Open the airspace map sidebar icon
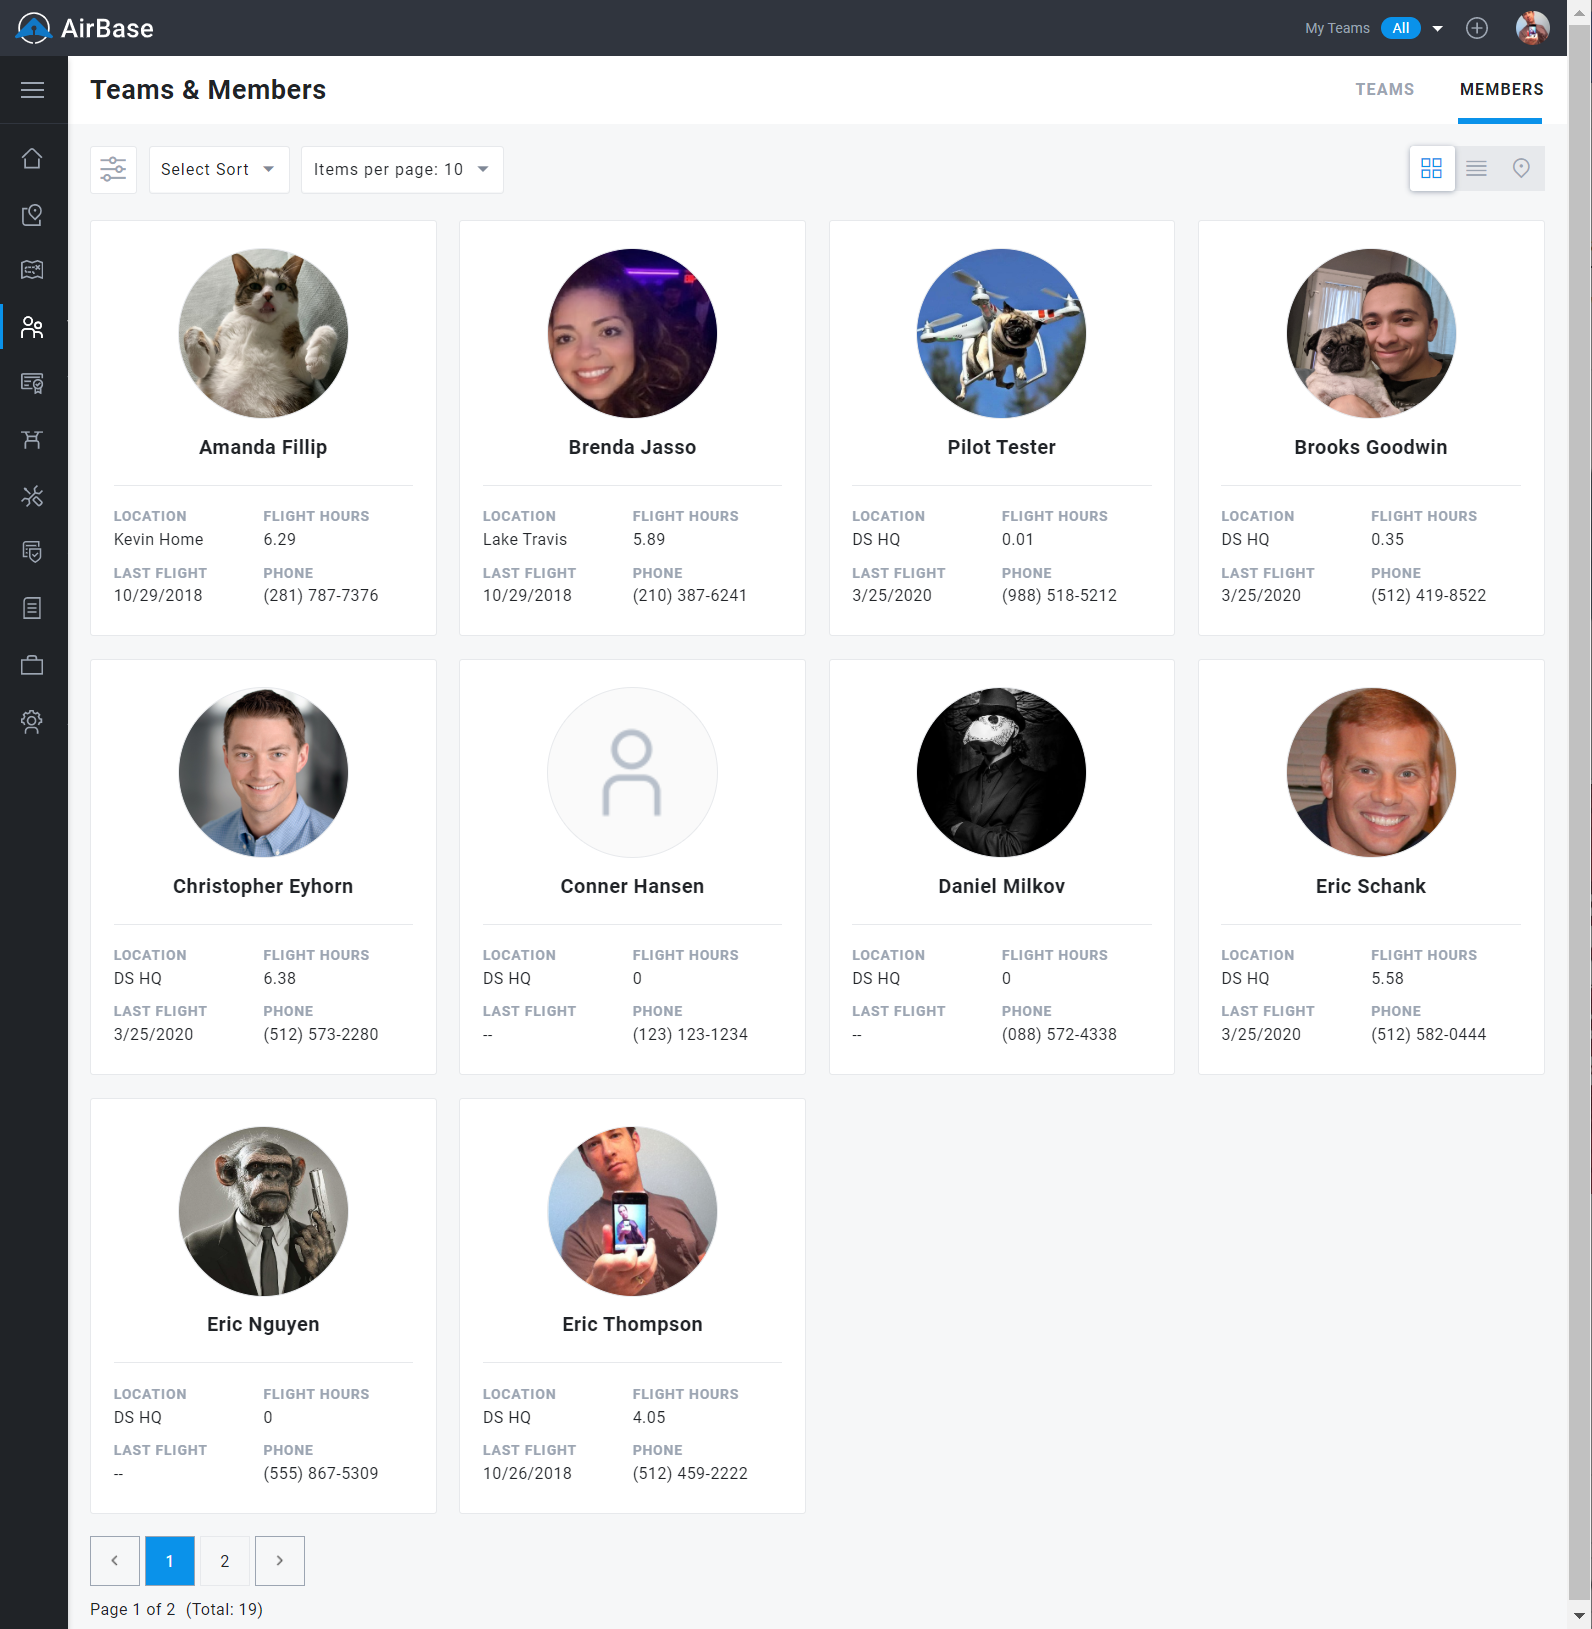Screen dimensions: 1592x1629 (x=32, y=270)
